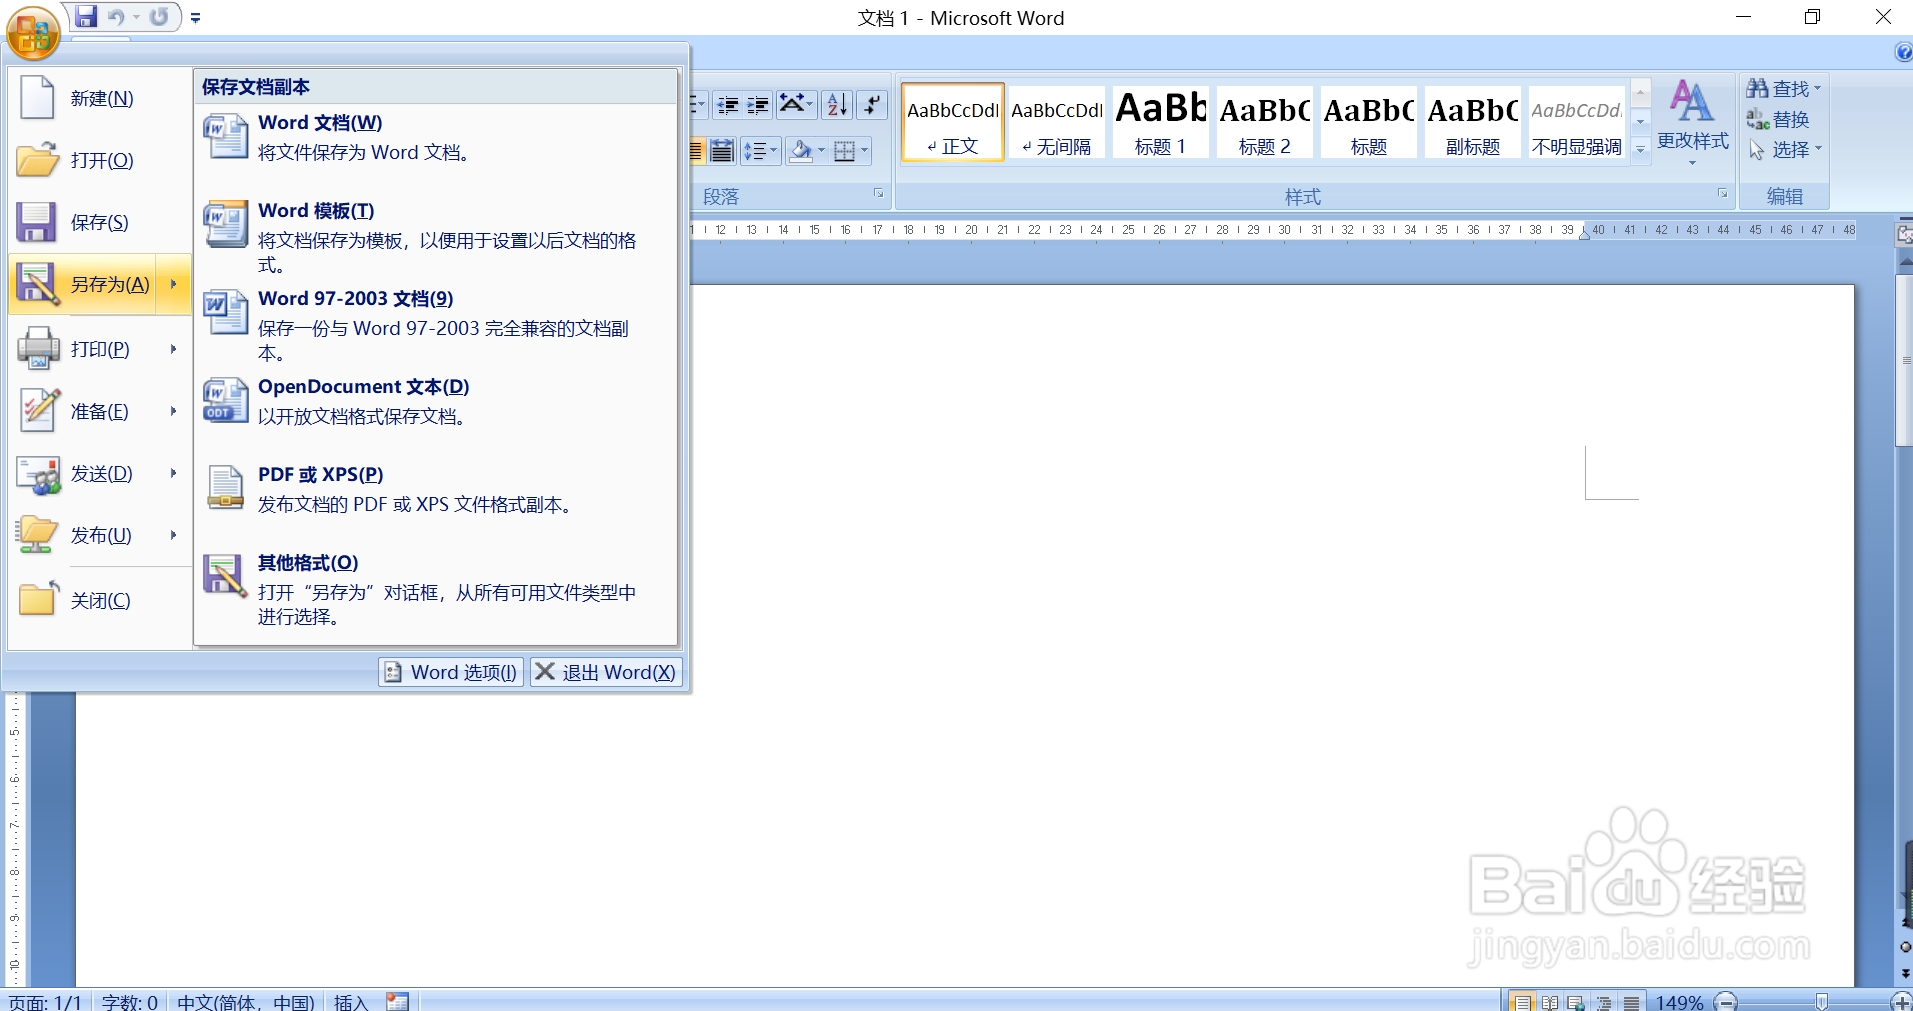Image resolution: width=1913 pixels, height=1011 pixels.
Task: Open the 段落 dialog launcher
Action: click(878, 194)
